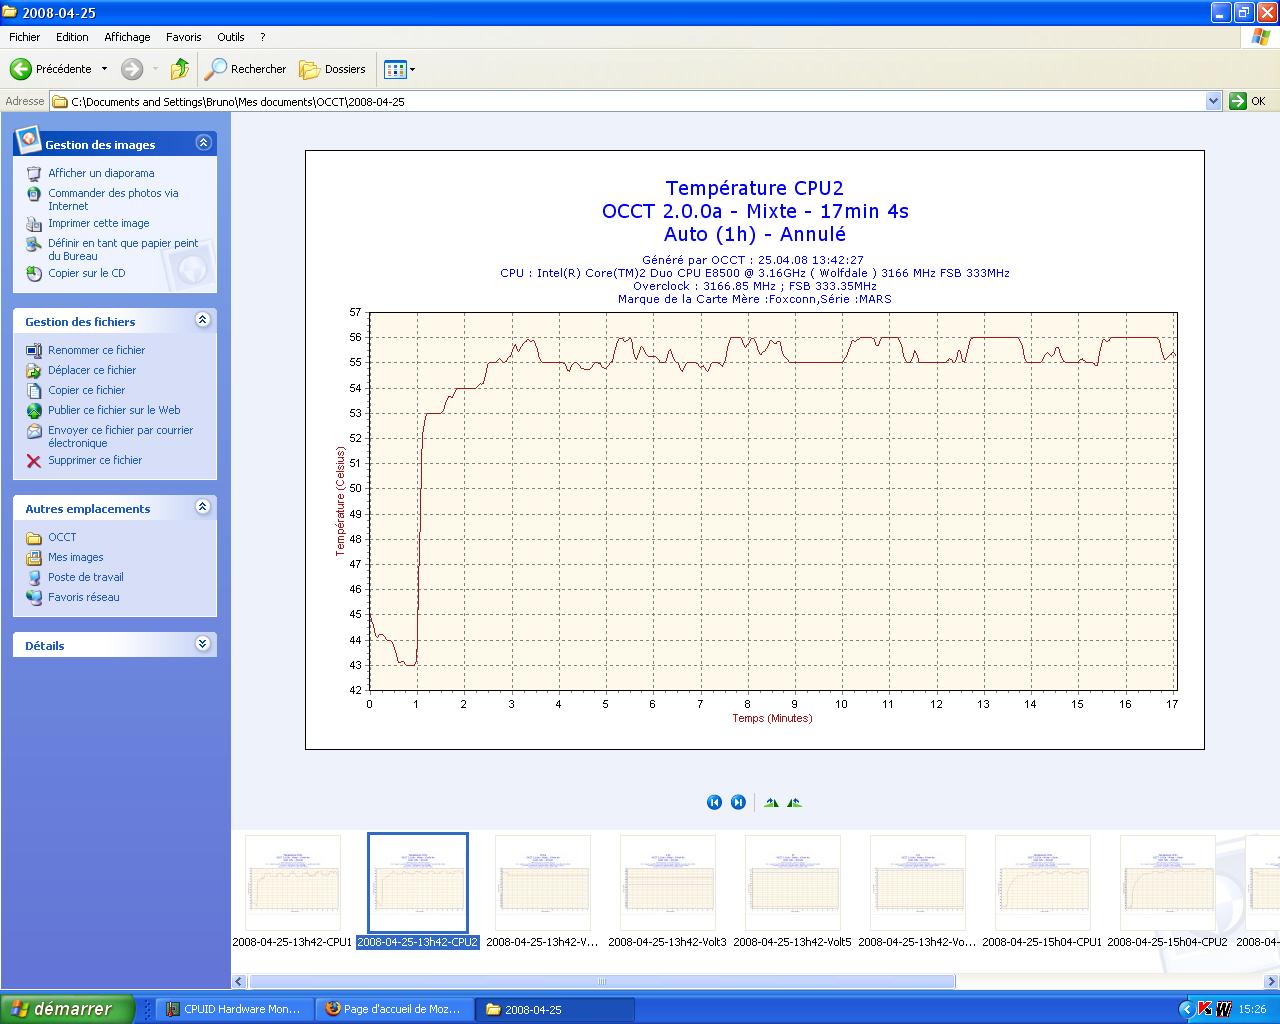Click the OK go button
The image size is (1280, 1024).
1248,101
